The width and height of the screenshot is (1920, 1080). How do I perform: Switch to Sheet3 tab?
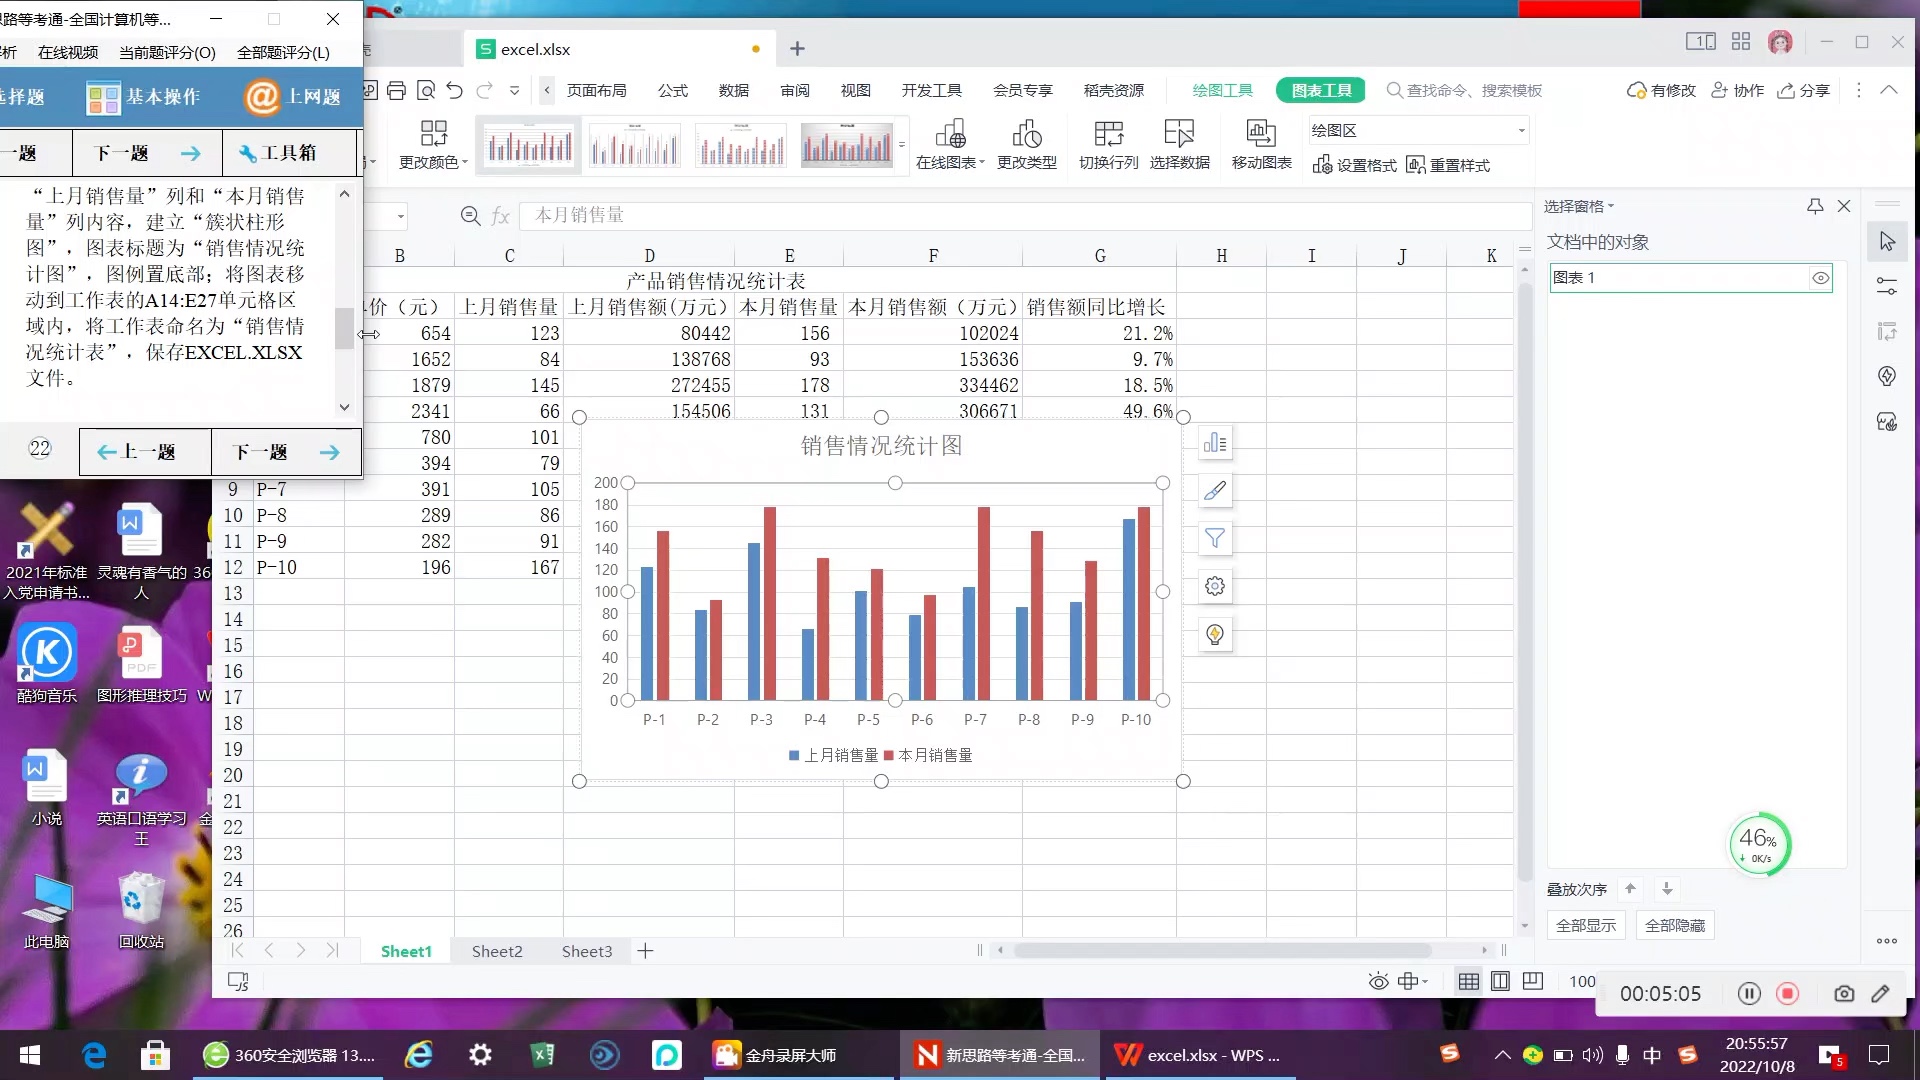[587, 951]
